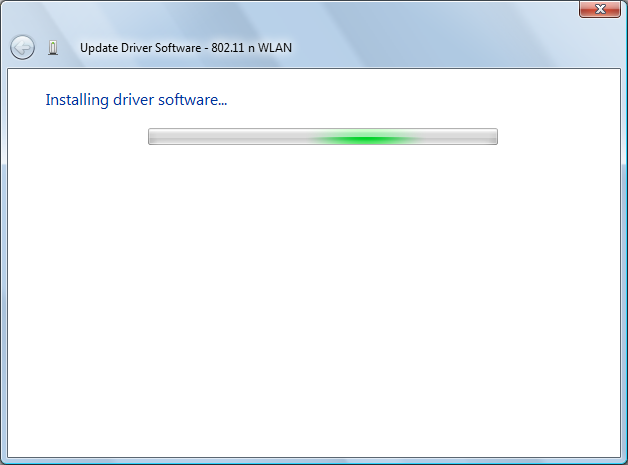Click the word 'Installing' in the heading
The width and height of the screenshot is (628, 465).
click(x=77, y=100)
